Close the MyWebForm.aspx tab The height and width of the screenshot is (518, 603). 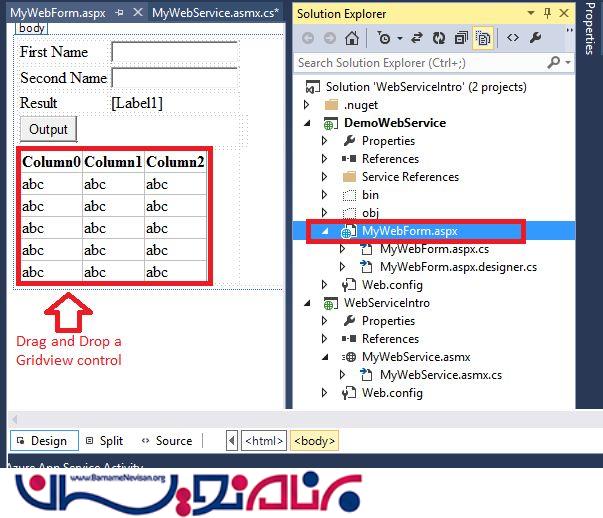(138, 13)
